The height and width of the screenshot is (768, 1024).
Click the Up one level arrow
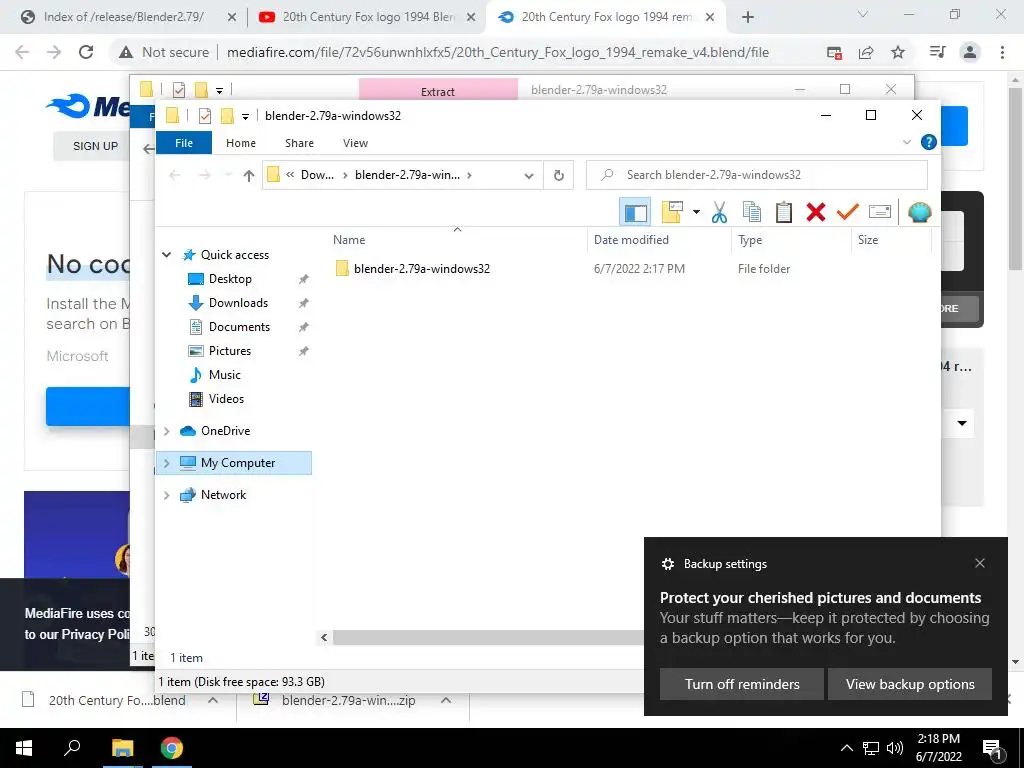tap(248, 175)
